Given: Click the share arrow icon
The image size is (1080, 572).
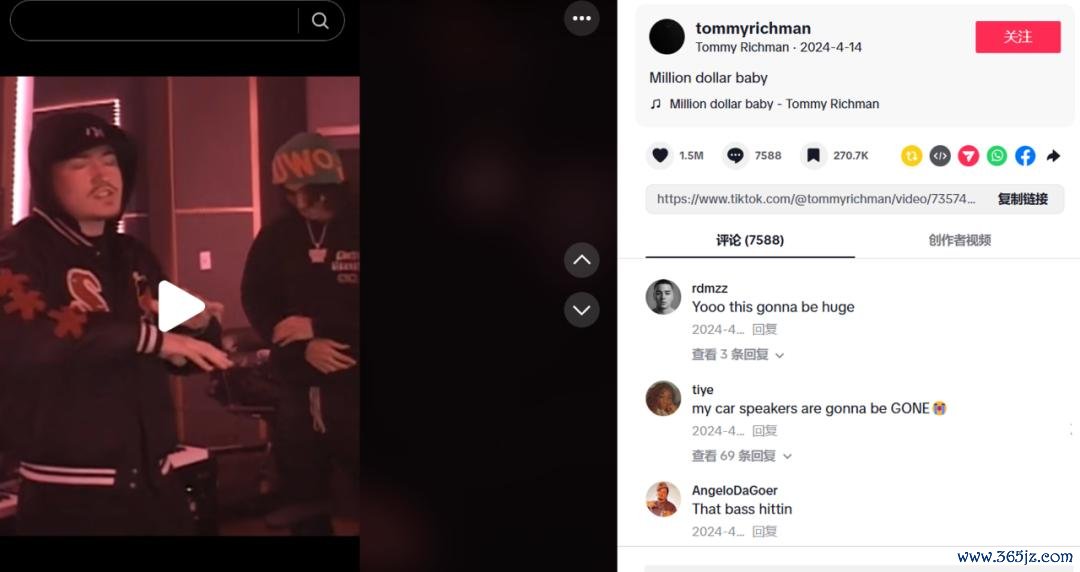Looking at the screenshot, I should 1053,156.
